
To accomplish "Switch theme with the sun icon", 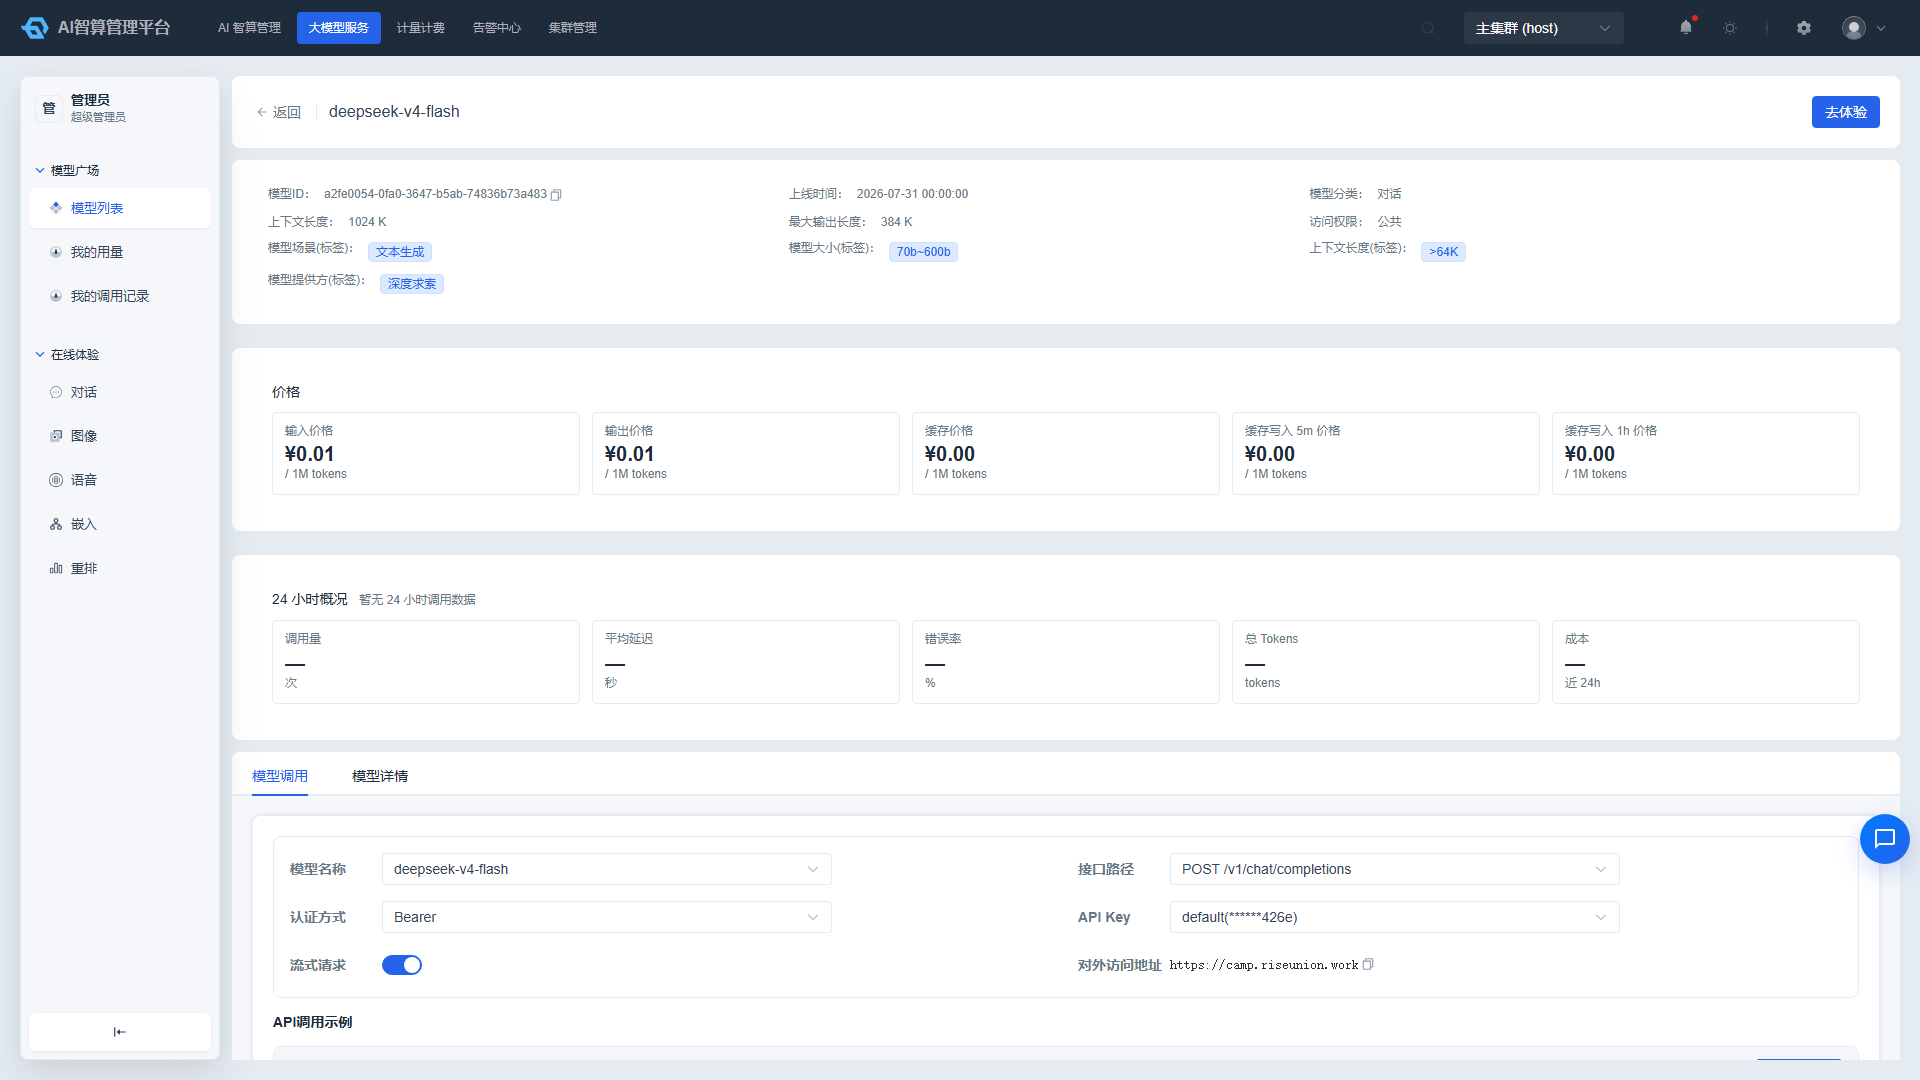I will tap(1730, 28).
